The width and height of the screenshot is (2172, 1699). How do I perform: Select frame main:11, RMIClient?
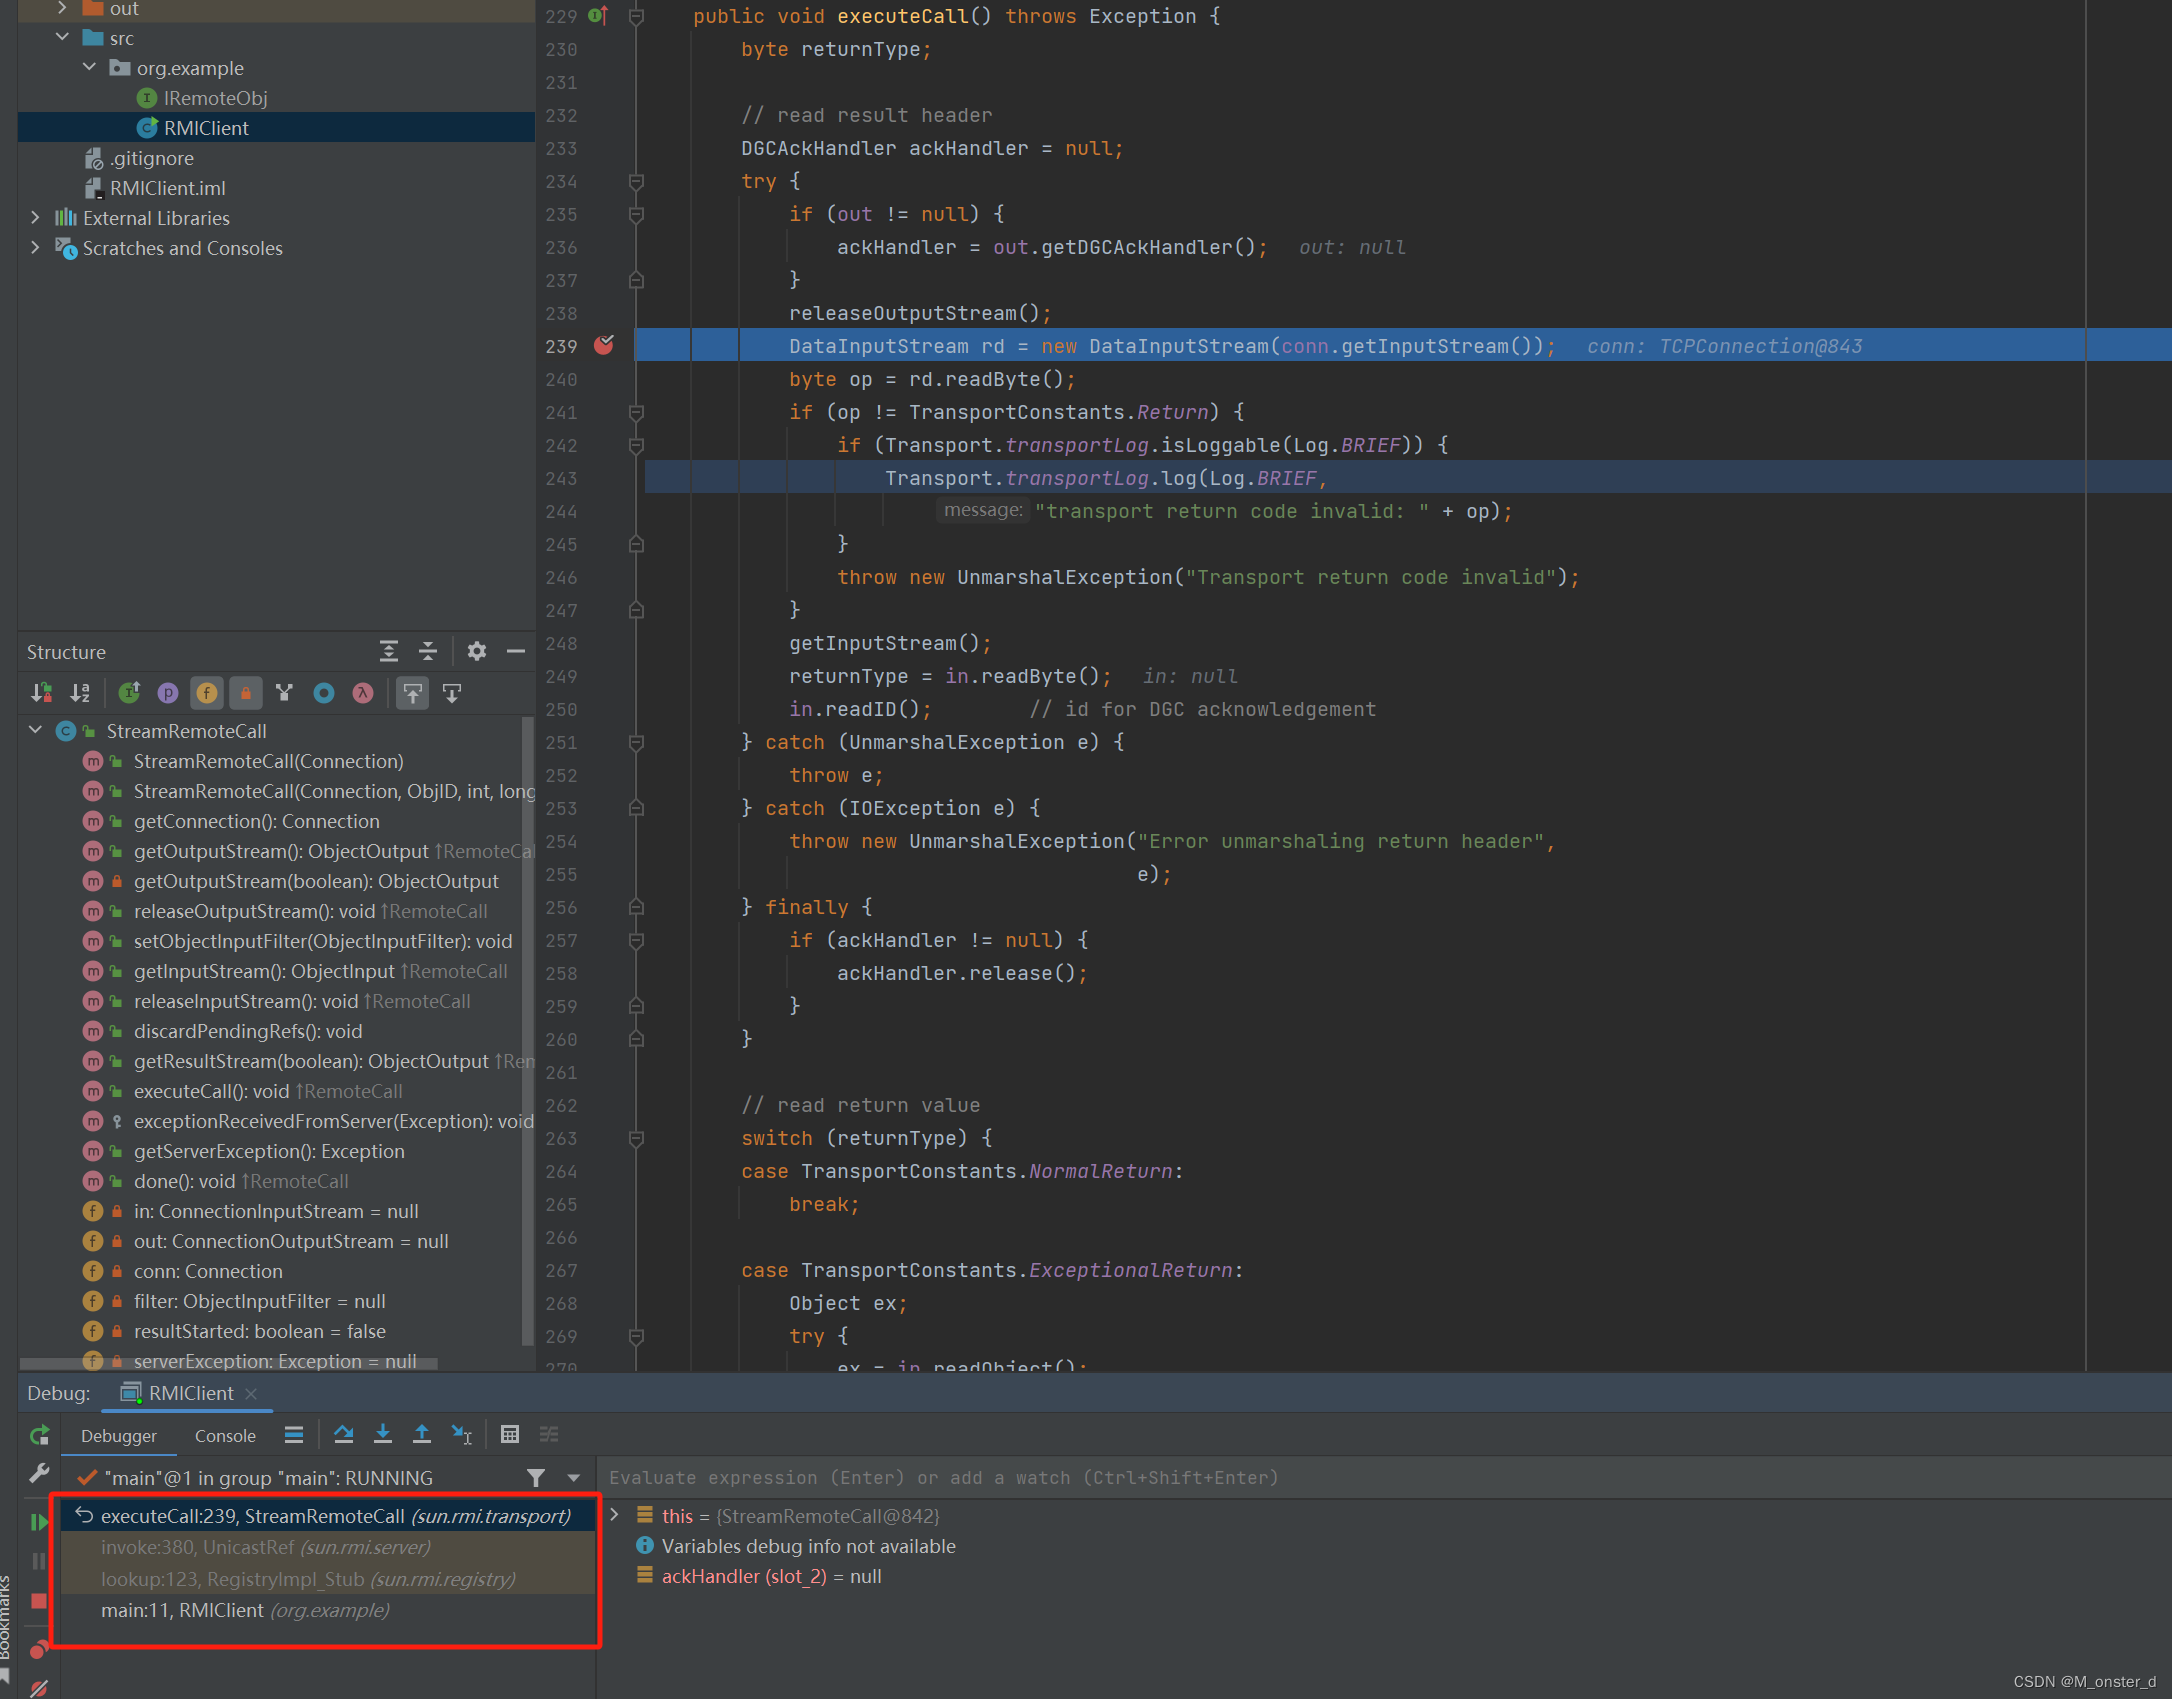pos(328,1610)
